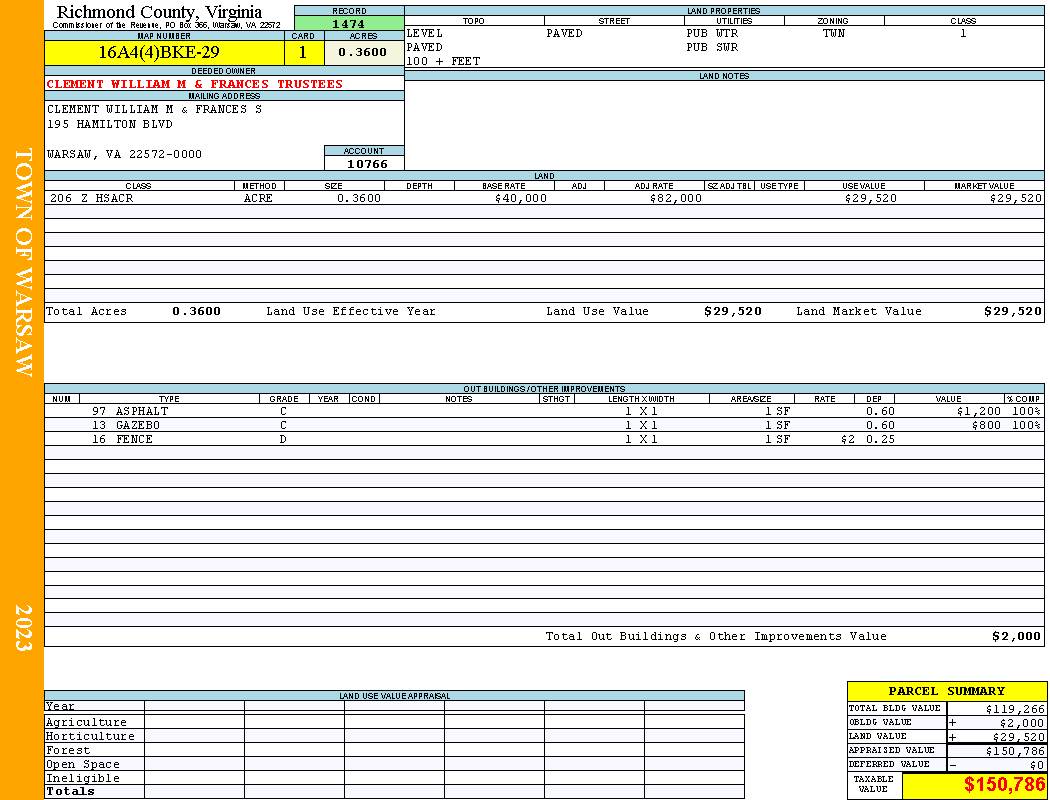Click the Total Bldg Value $119,266 cell
This screenshot has width=1050, height=800.
click(x=996, y=708)
